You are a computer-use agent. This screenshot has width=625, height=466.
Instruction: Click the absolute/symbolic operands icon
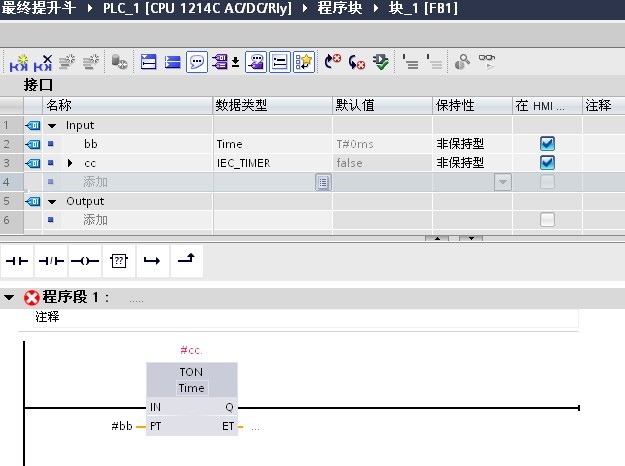point(220,62)
